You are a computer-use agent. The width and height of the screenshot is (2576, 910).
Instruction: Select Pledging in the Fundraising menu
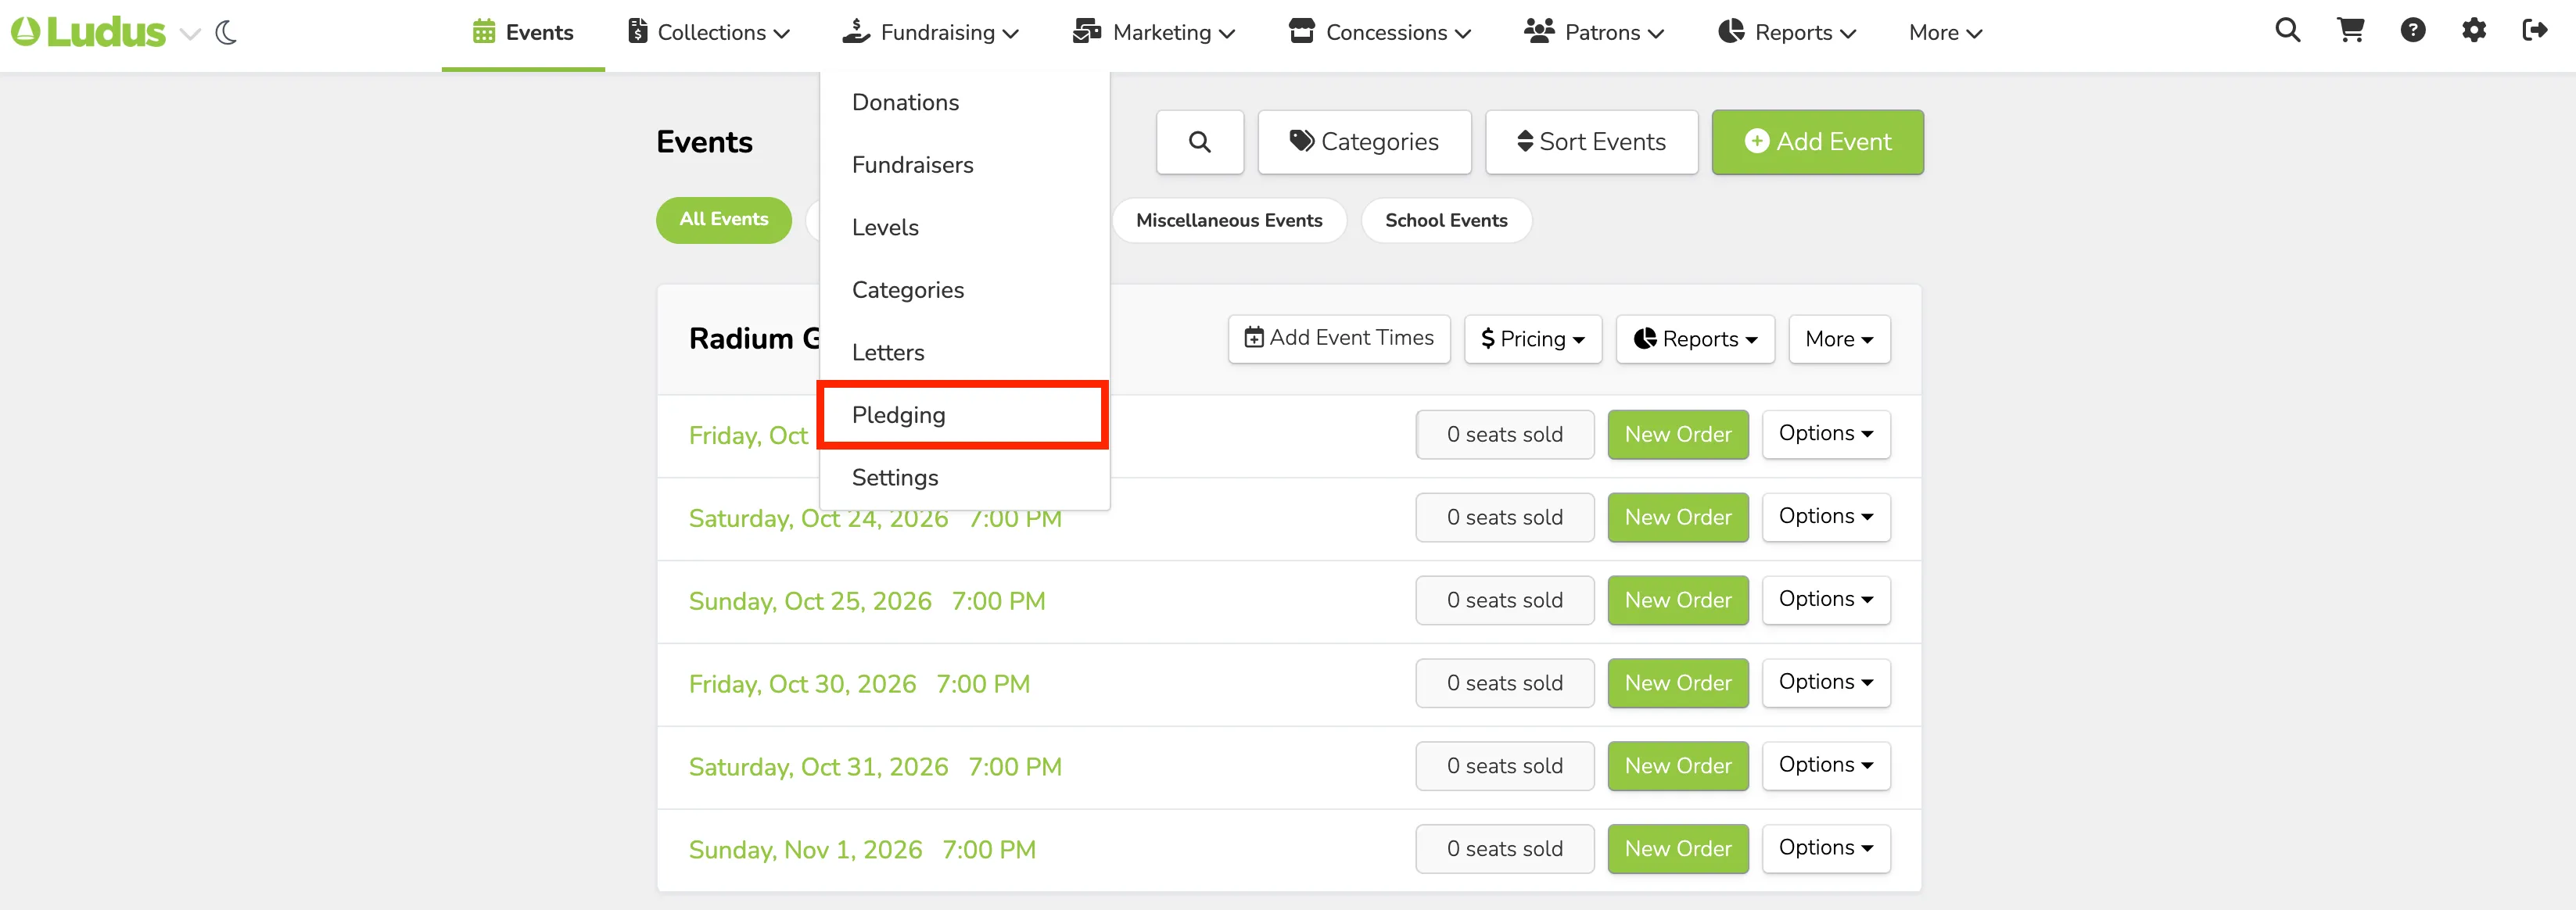click(x=964, y=415)
